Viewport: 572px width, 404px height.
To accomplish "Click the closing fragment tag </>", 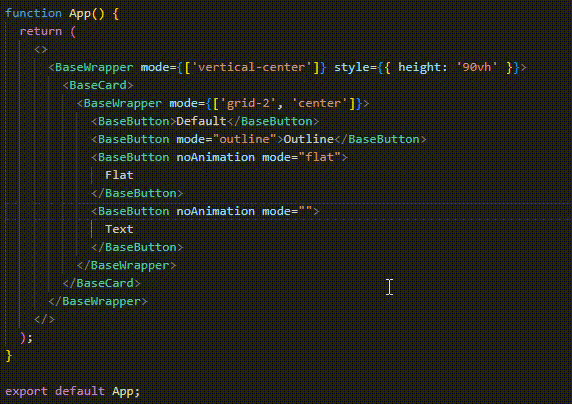I will click(44, 319).
